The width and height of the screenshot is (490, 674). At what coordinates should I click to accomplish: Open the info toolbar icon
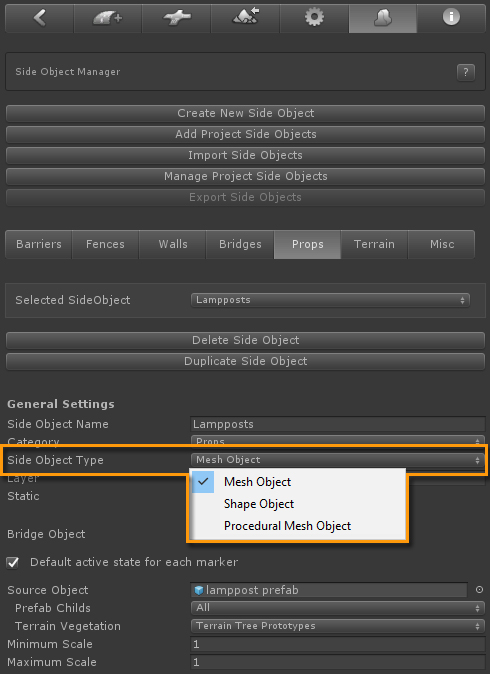coord(451,18)
